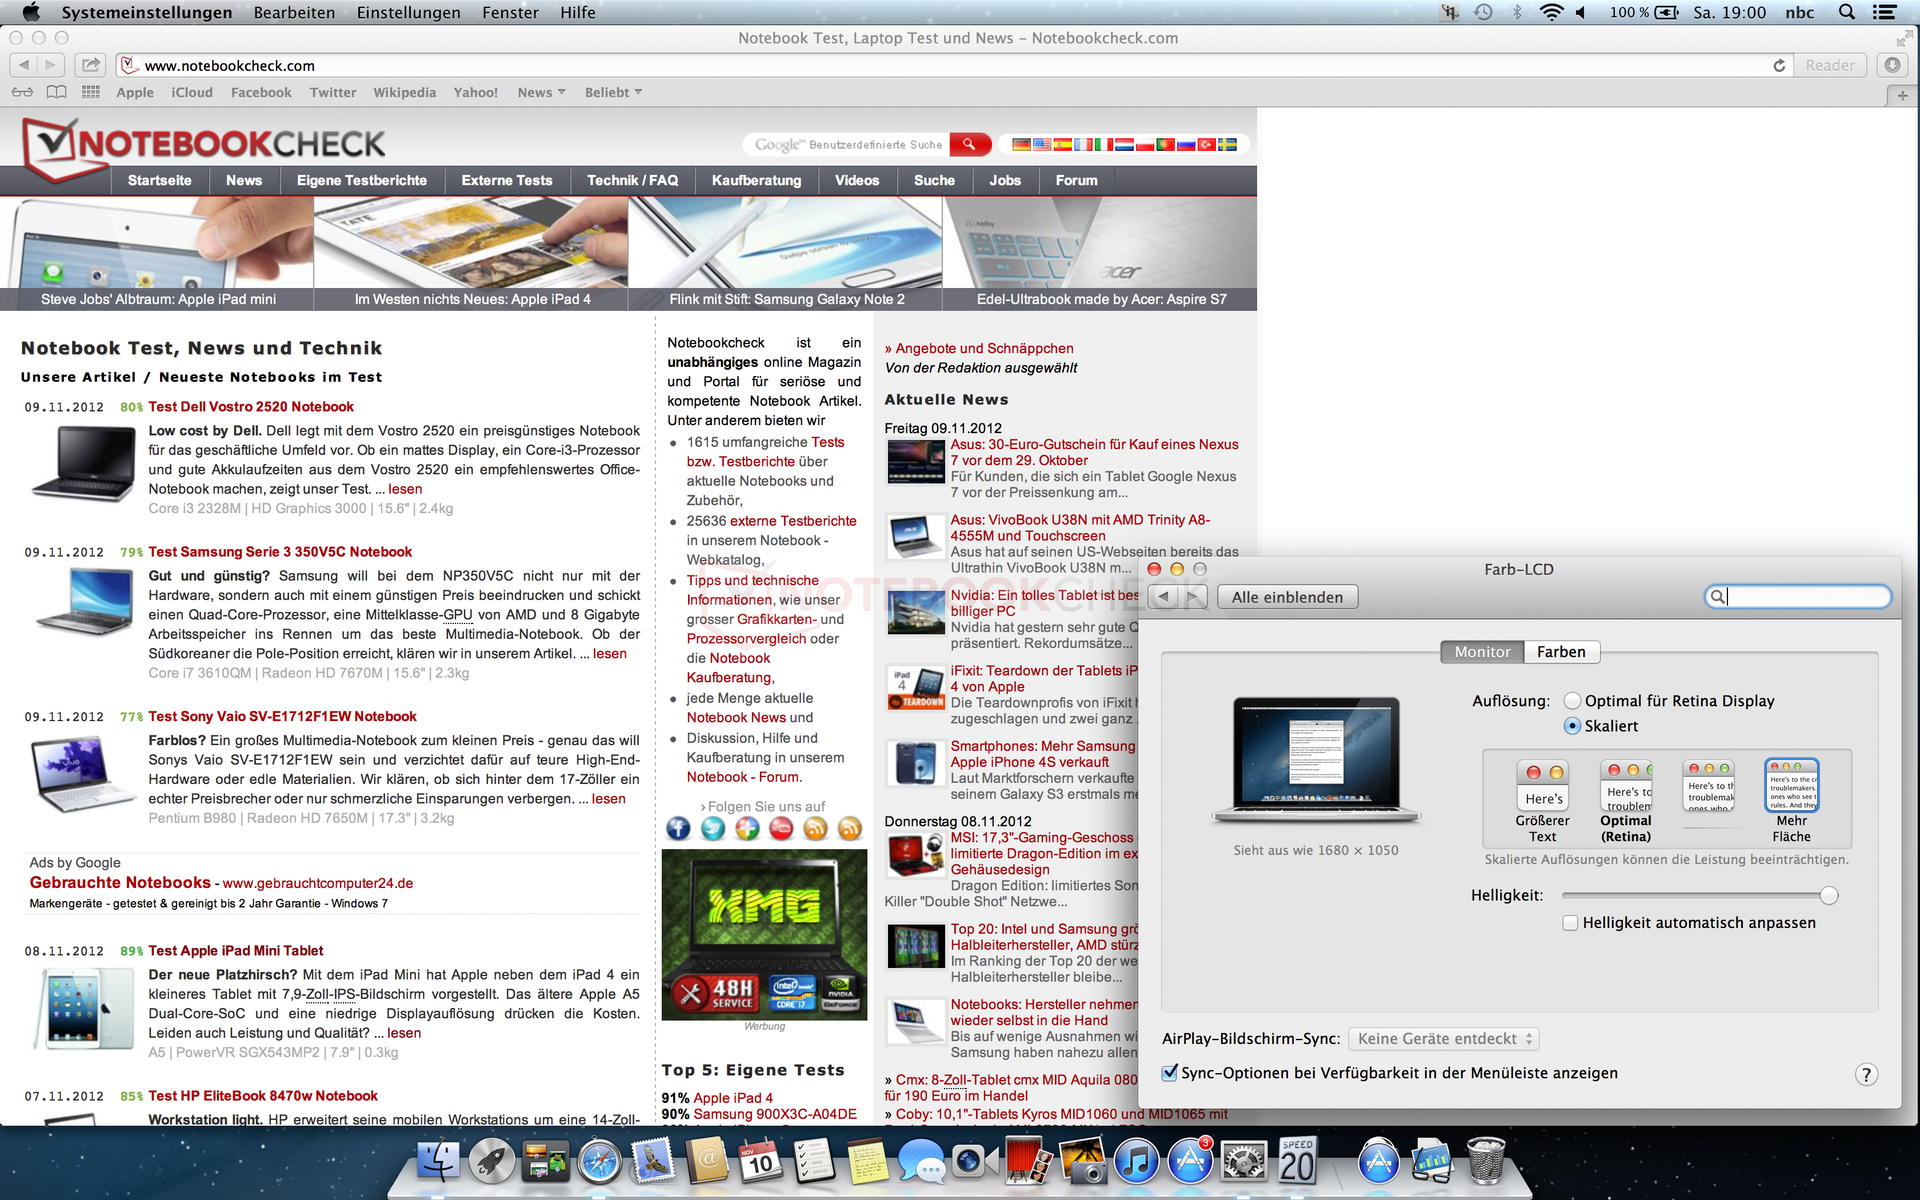Click Time Machine menu bar icon

tap(1483, 12)
